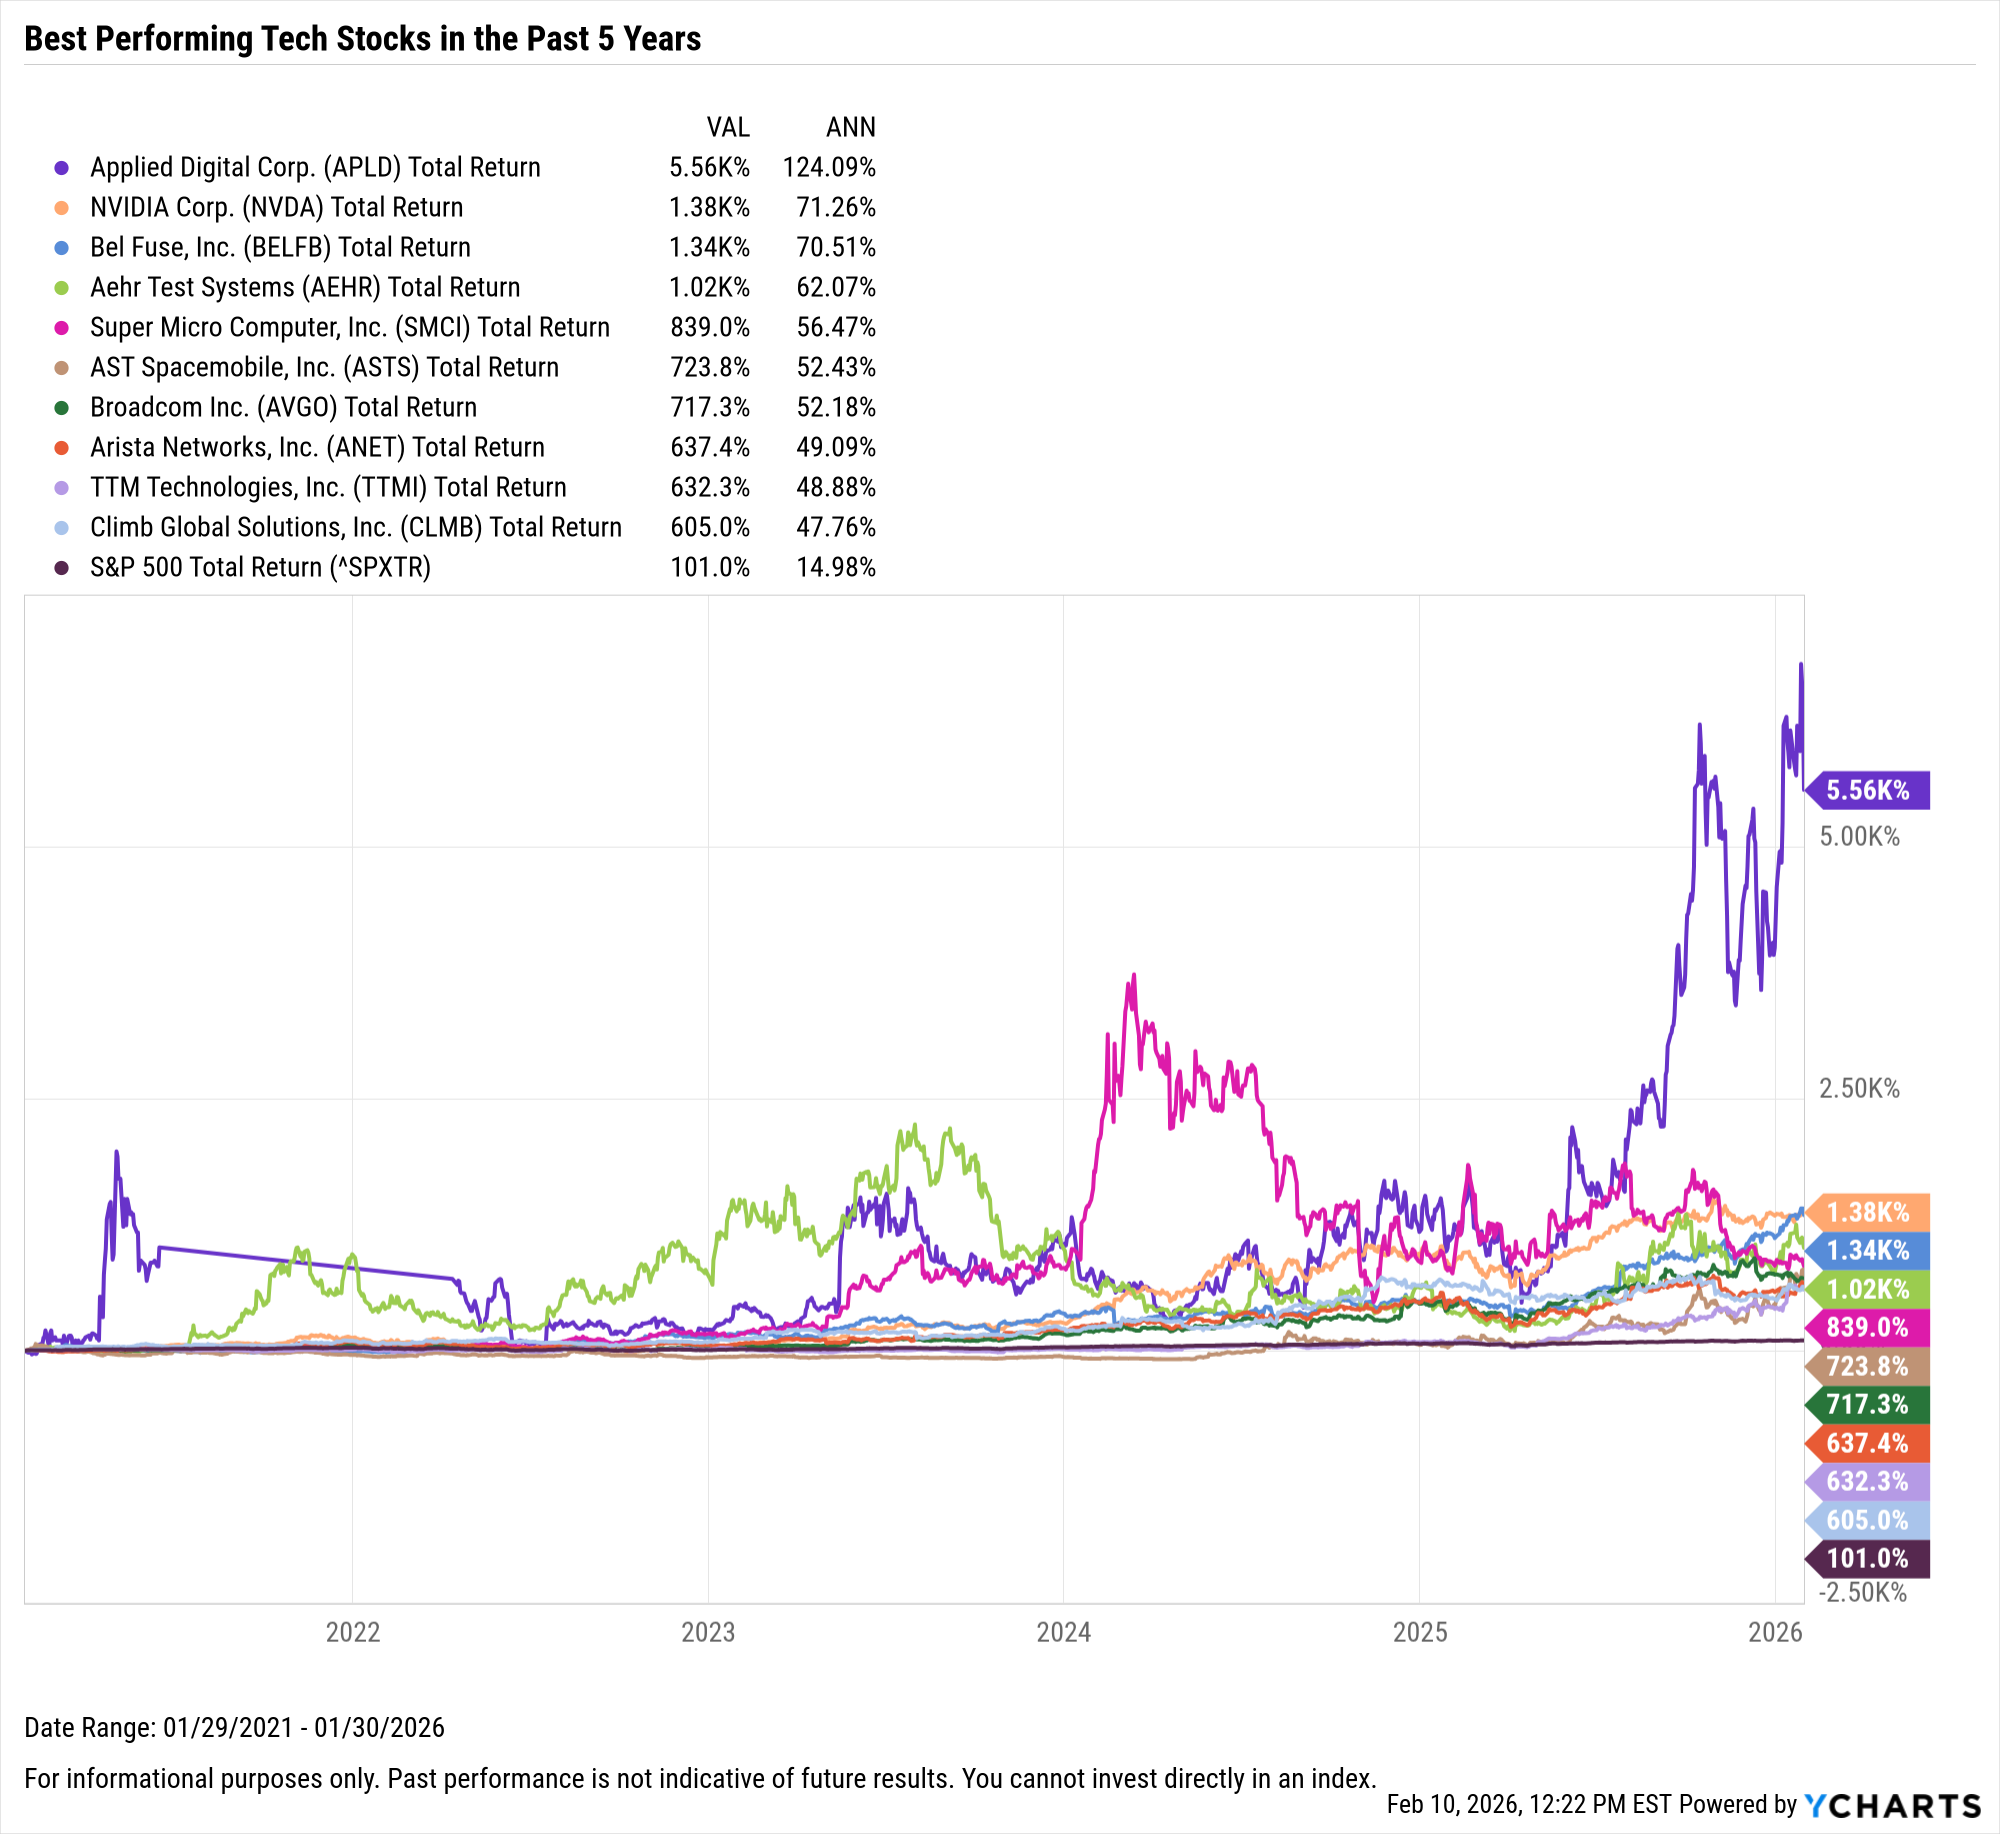Screen dimensions: 2000x1834
Task: Click the YCharts logo in the footer
Action: 1893,1805
